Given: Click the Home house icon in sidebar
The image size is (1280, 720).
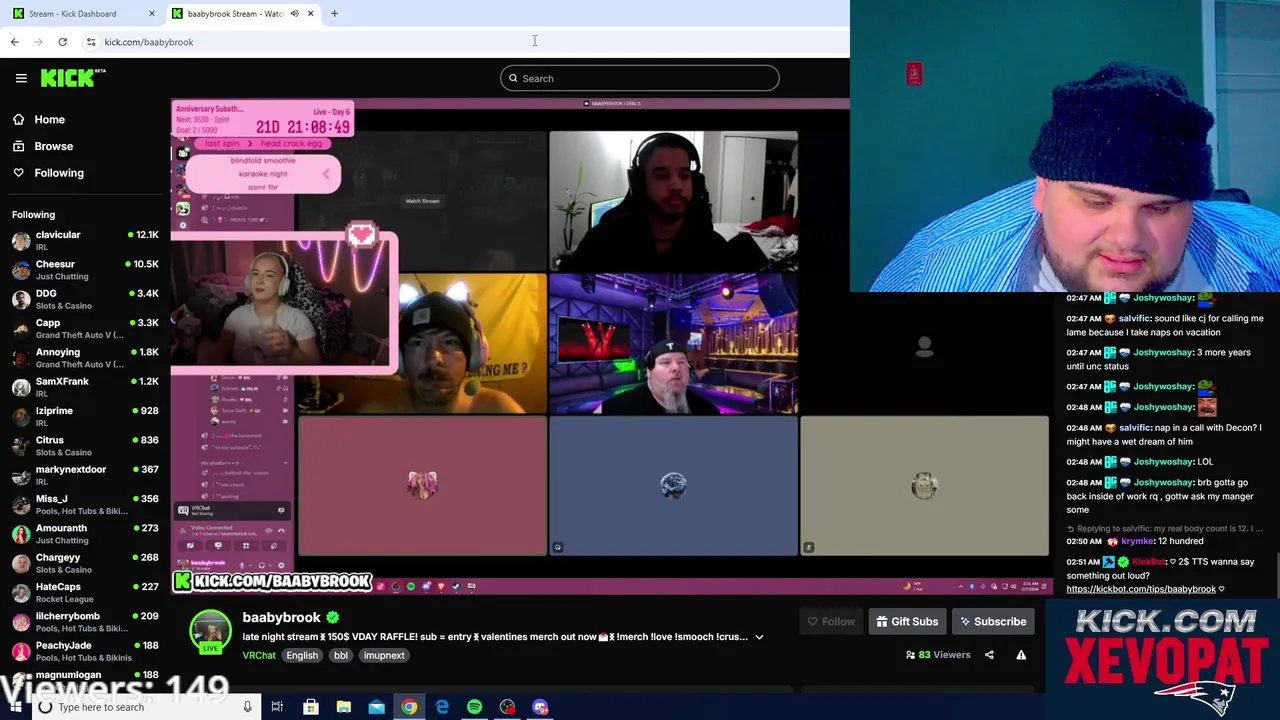Looking at the screenshot, I should (x=18, y=119).
